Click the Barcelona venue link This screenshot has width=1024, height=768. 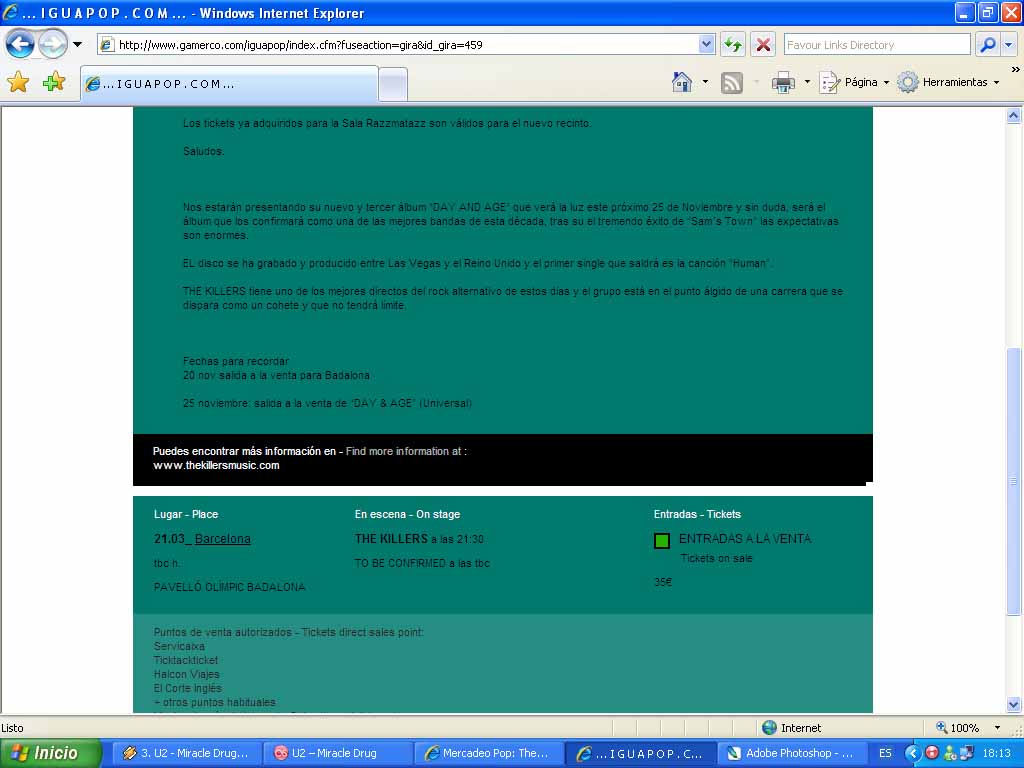223,539
